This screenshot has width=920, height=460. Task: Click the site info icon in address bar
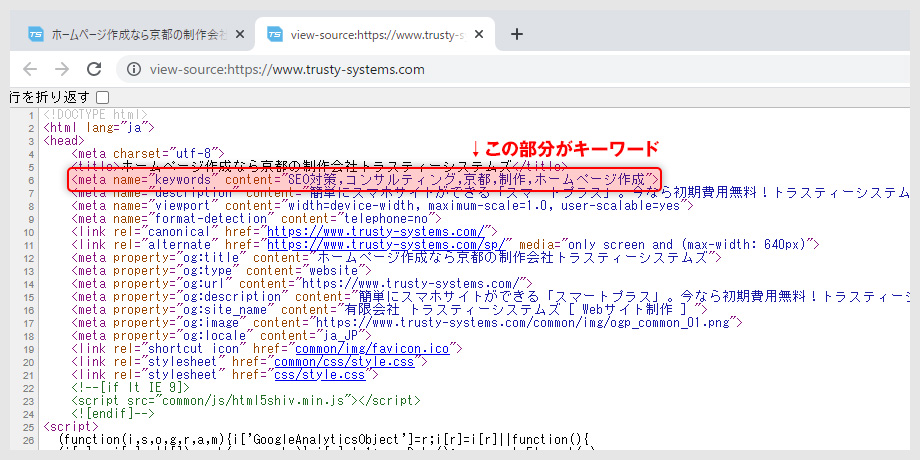coord(134,70)
